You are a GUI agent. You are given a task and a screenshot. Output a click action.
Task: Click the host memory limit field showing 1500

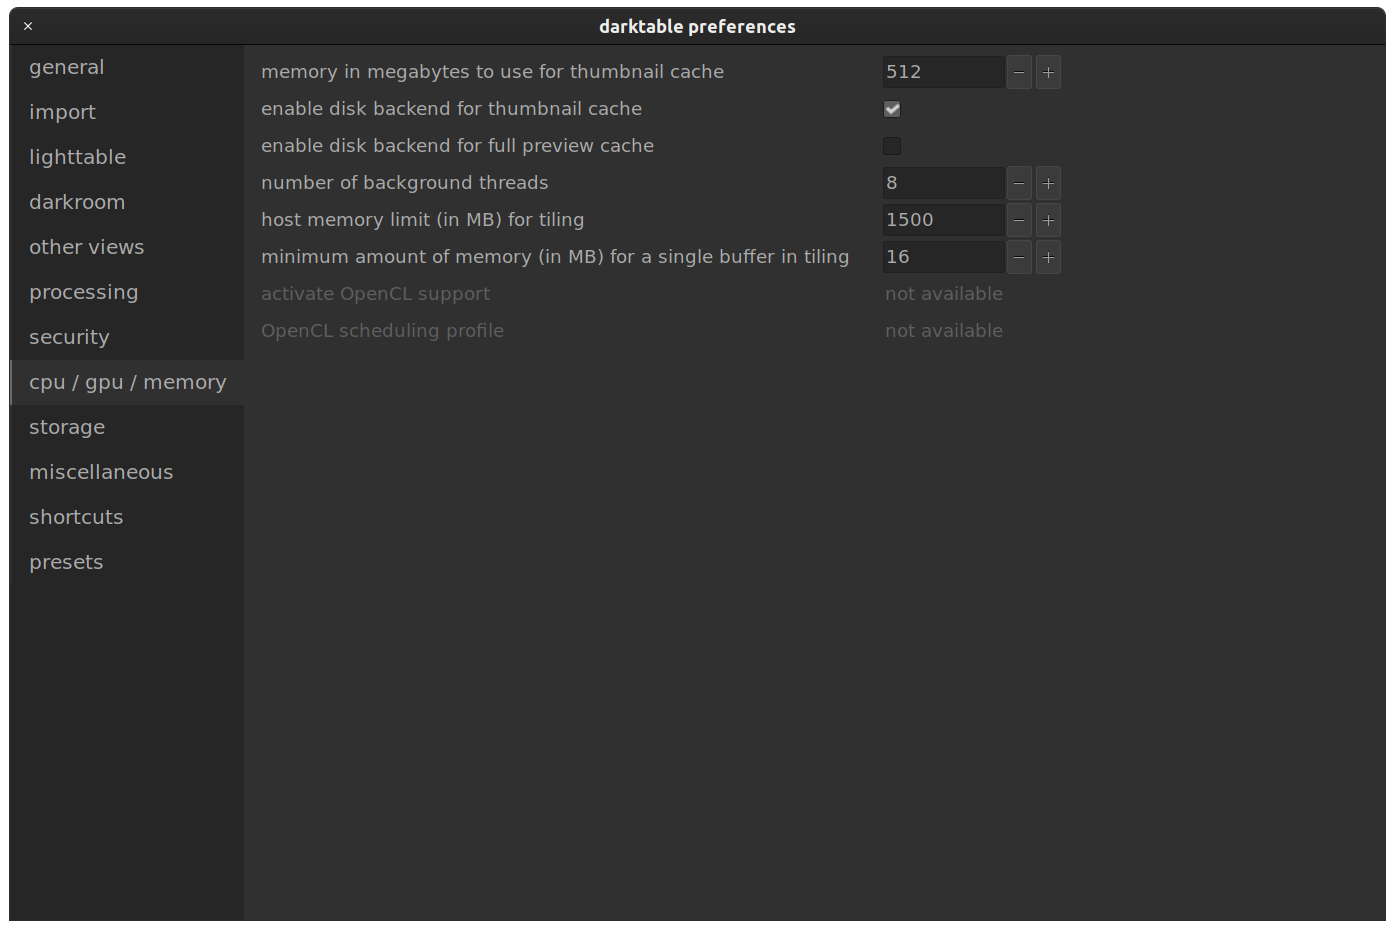[943, 220]
